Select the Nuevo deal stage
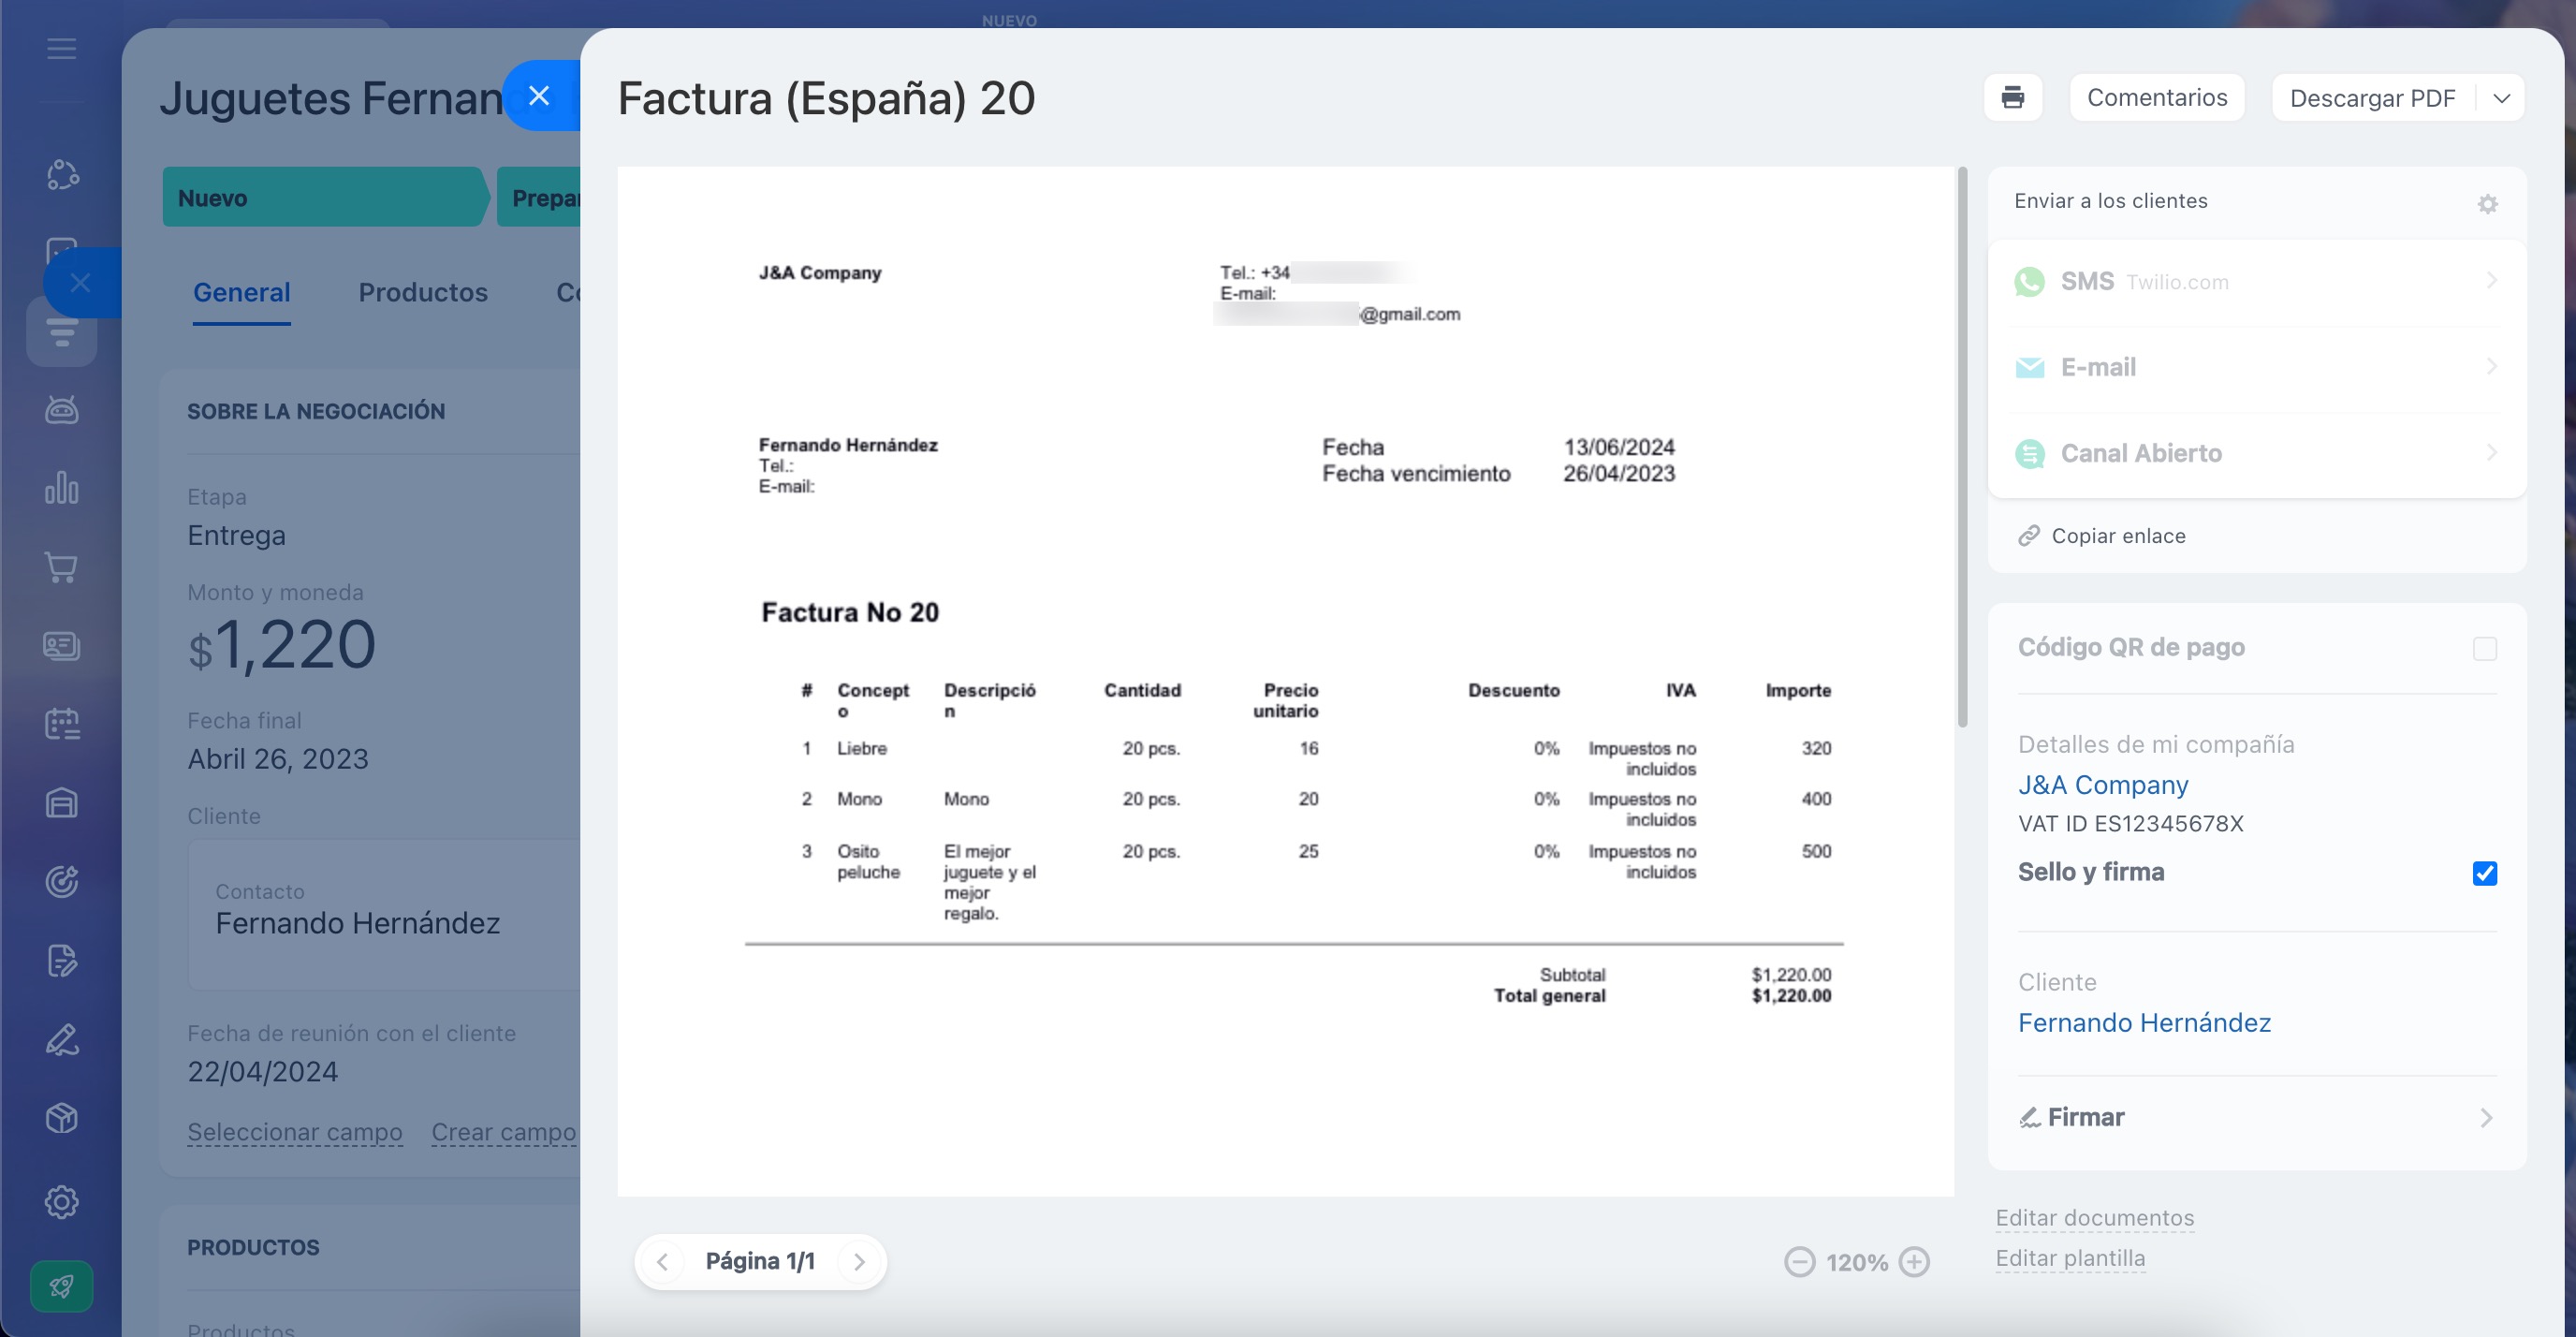This screenshot has width=2576, height=1337. click(x=325, y=197)
